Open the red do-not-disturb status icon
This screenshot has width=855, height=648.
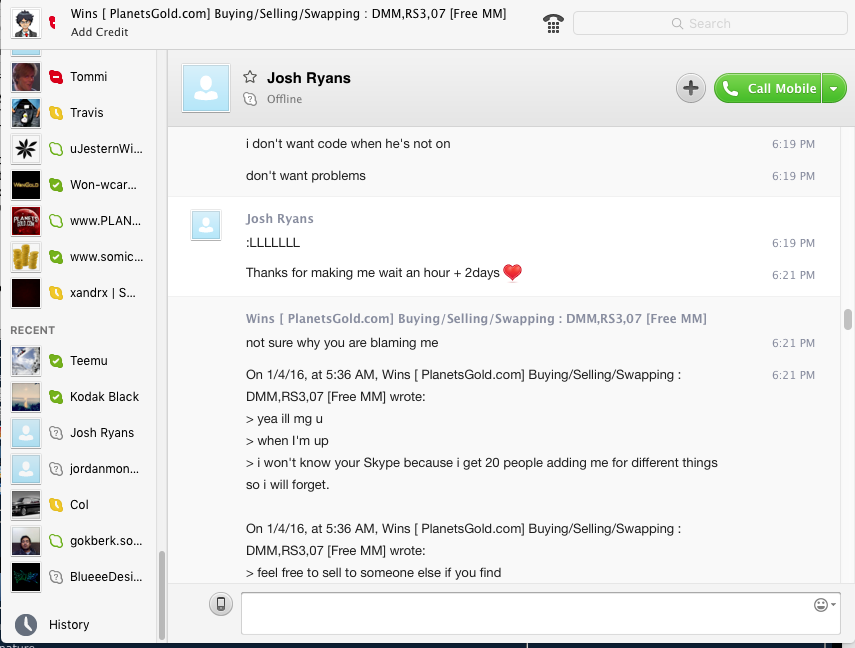pos(53,22)
